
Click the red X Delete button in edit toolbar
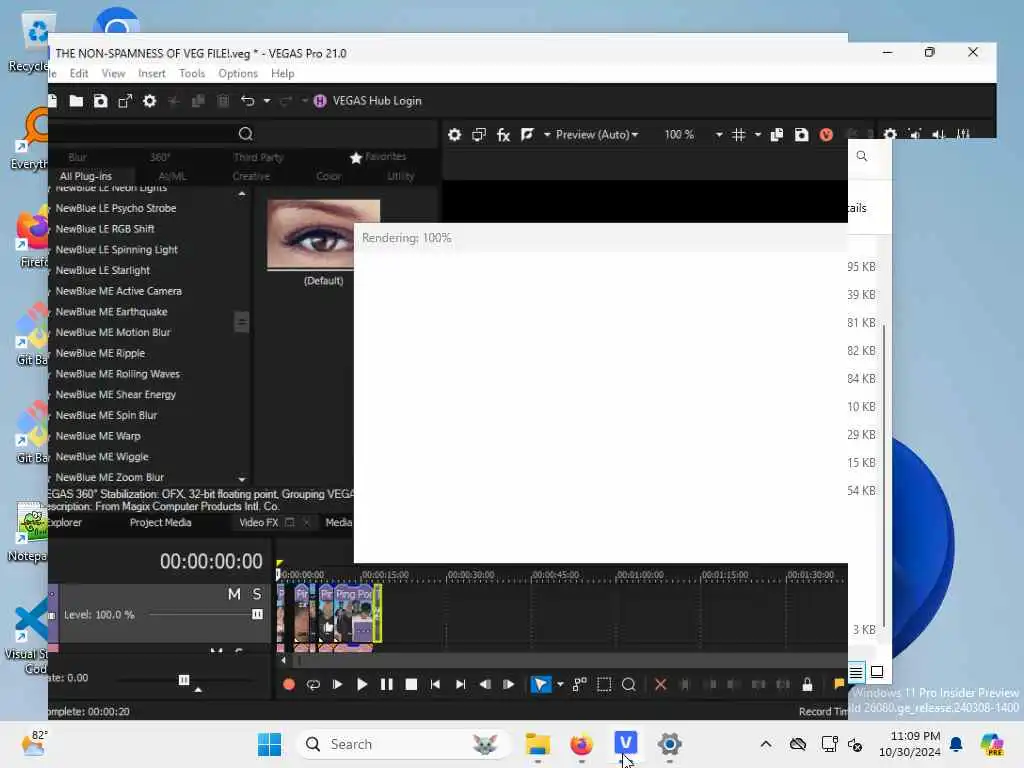660,684
